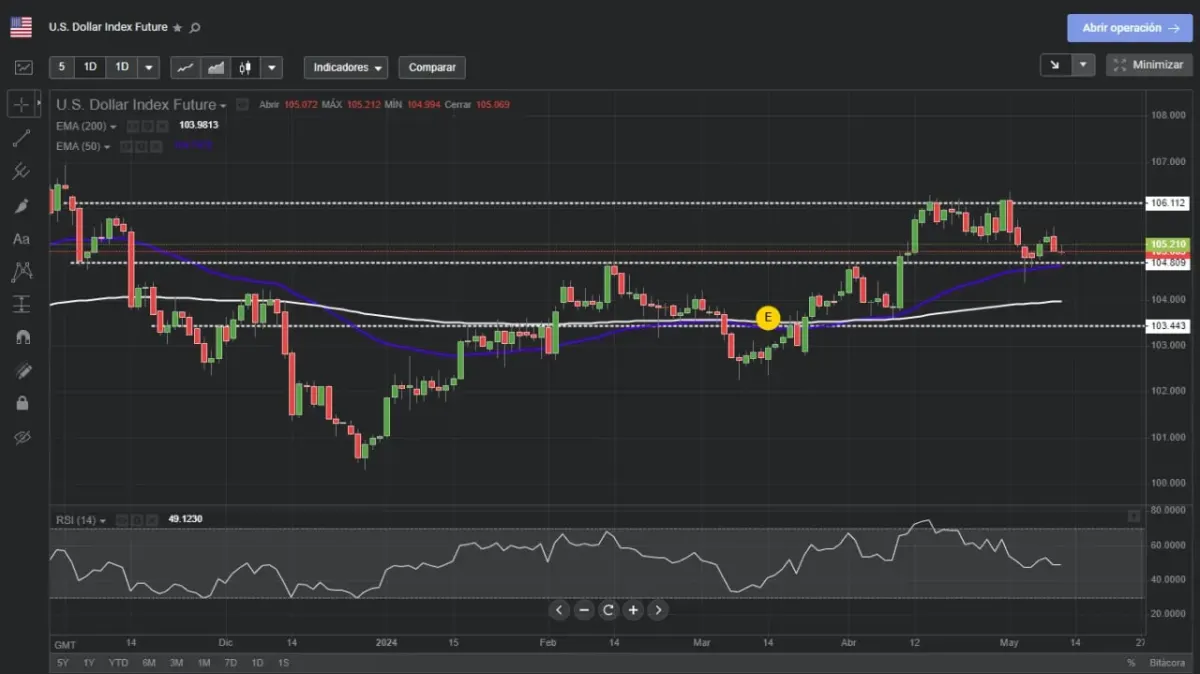The height and width of the screenshot is (674, 1200).
Task: Toggle magnet snap mode
Action: 22,338
